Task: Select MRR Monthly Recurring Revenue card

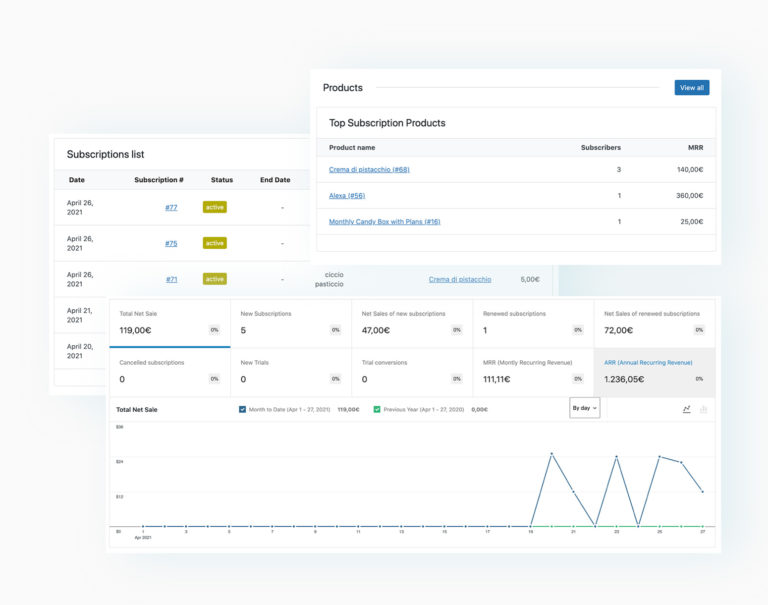Action: 532,372
